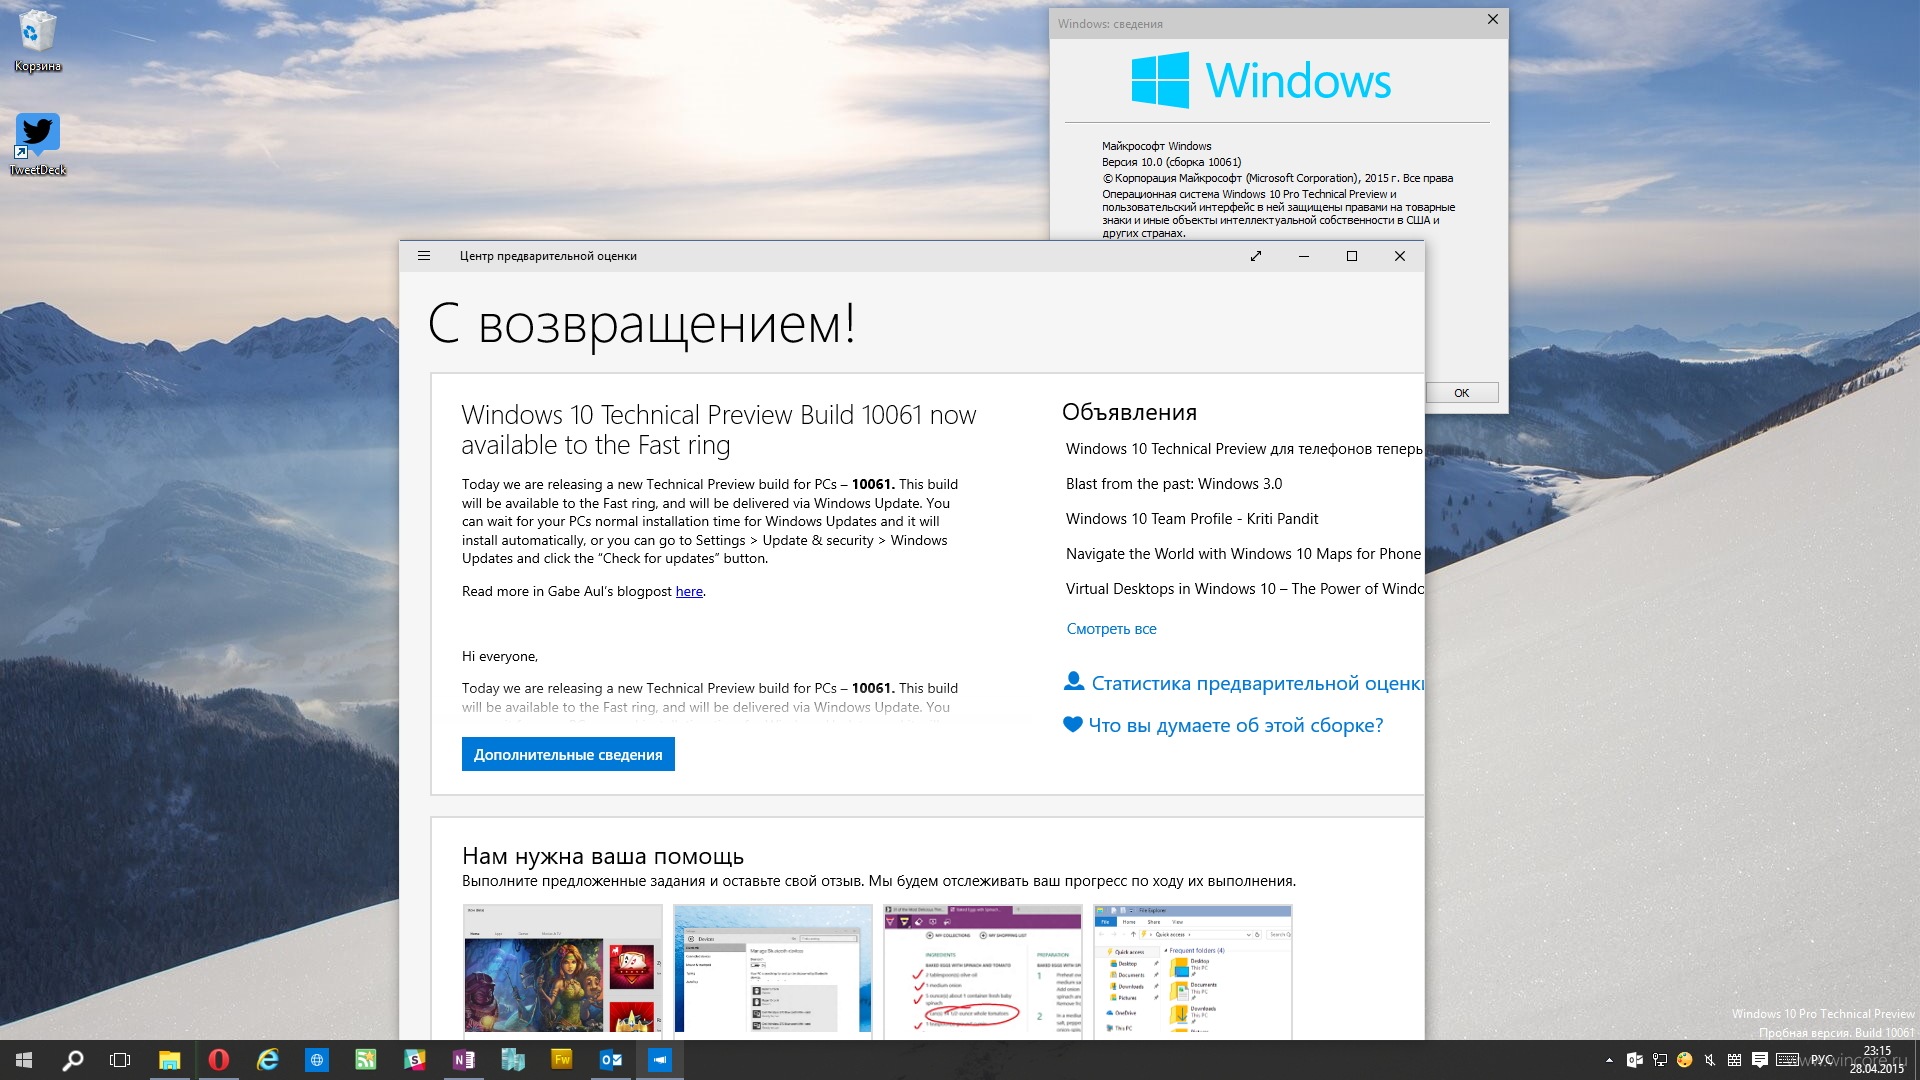The height and width of the screenshot is (1080, 1920).
Task: Open the Recycle Bin desktop icon
Action: pos(38,41)
